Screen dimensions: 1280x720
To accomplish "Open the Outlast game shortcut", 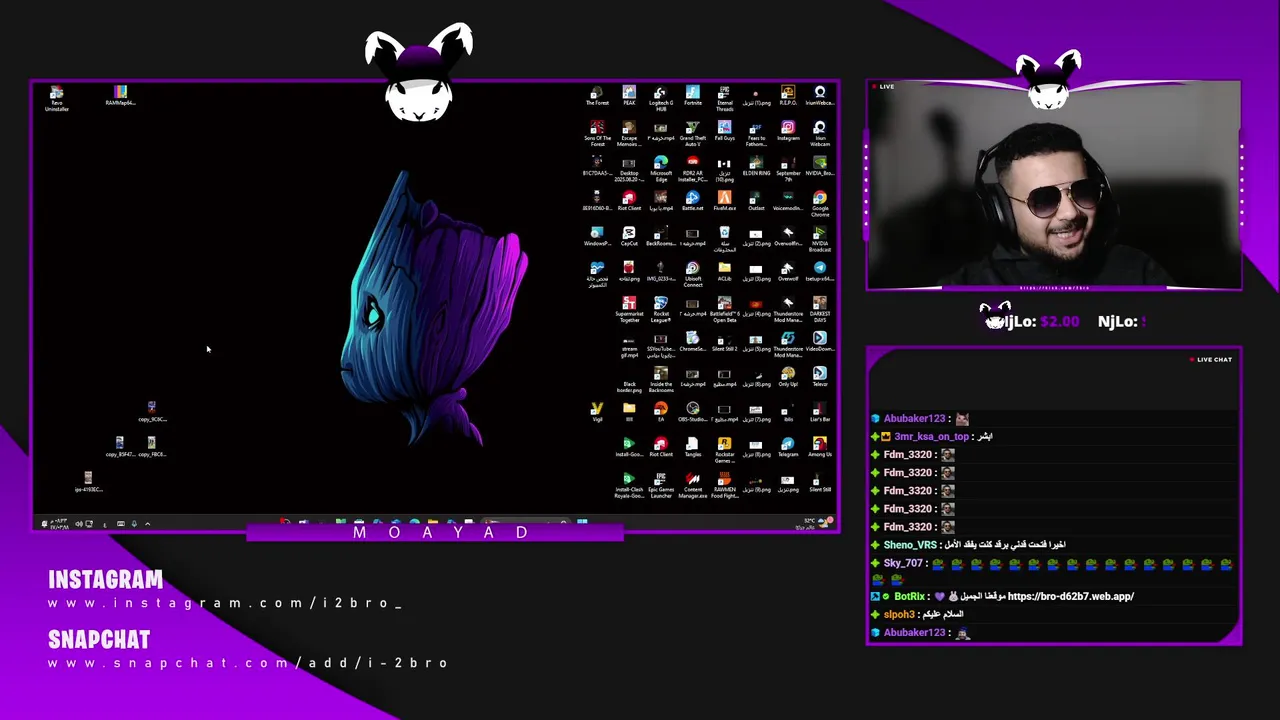I will (756, 202).
